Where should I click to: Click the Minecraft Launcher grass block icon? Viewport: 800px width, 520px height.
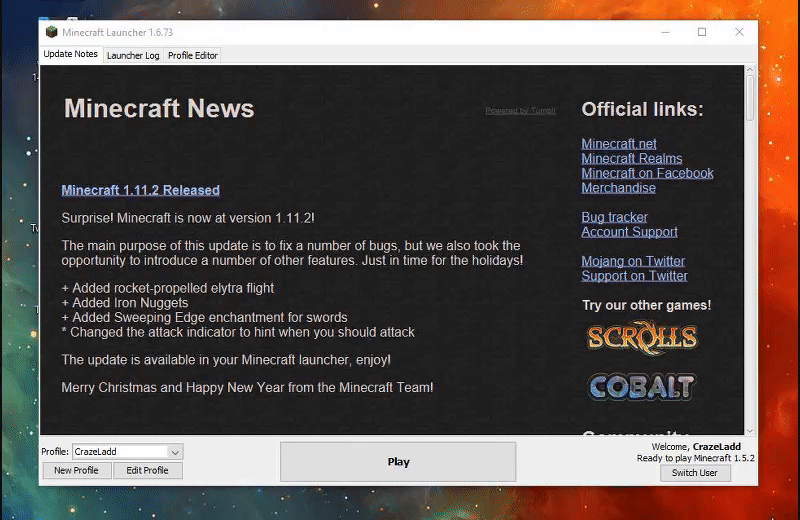52,32
